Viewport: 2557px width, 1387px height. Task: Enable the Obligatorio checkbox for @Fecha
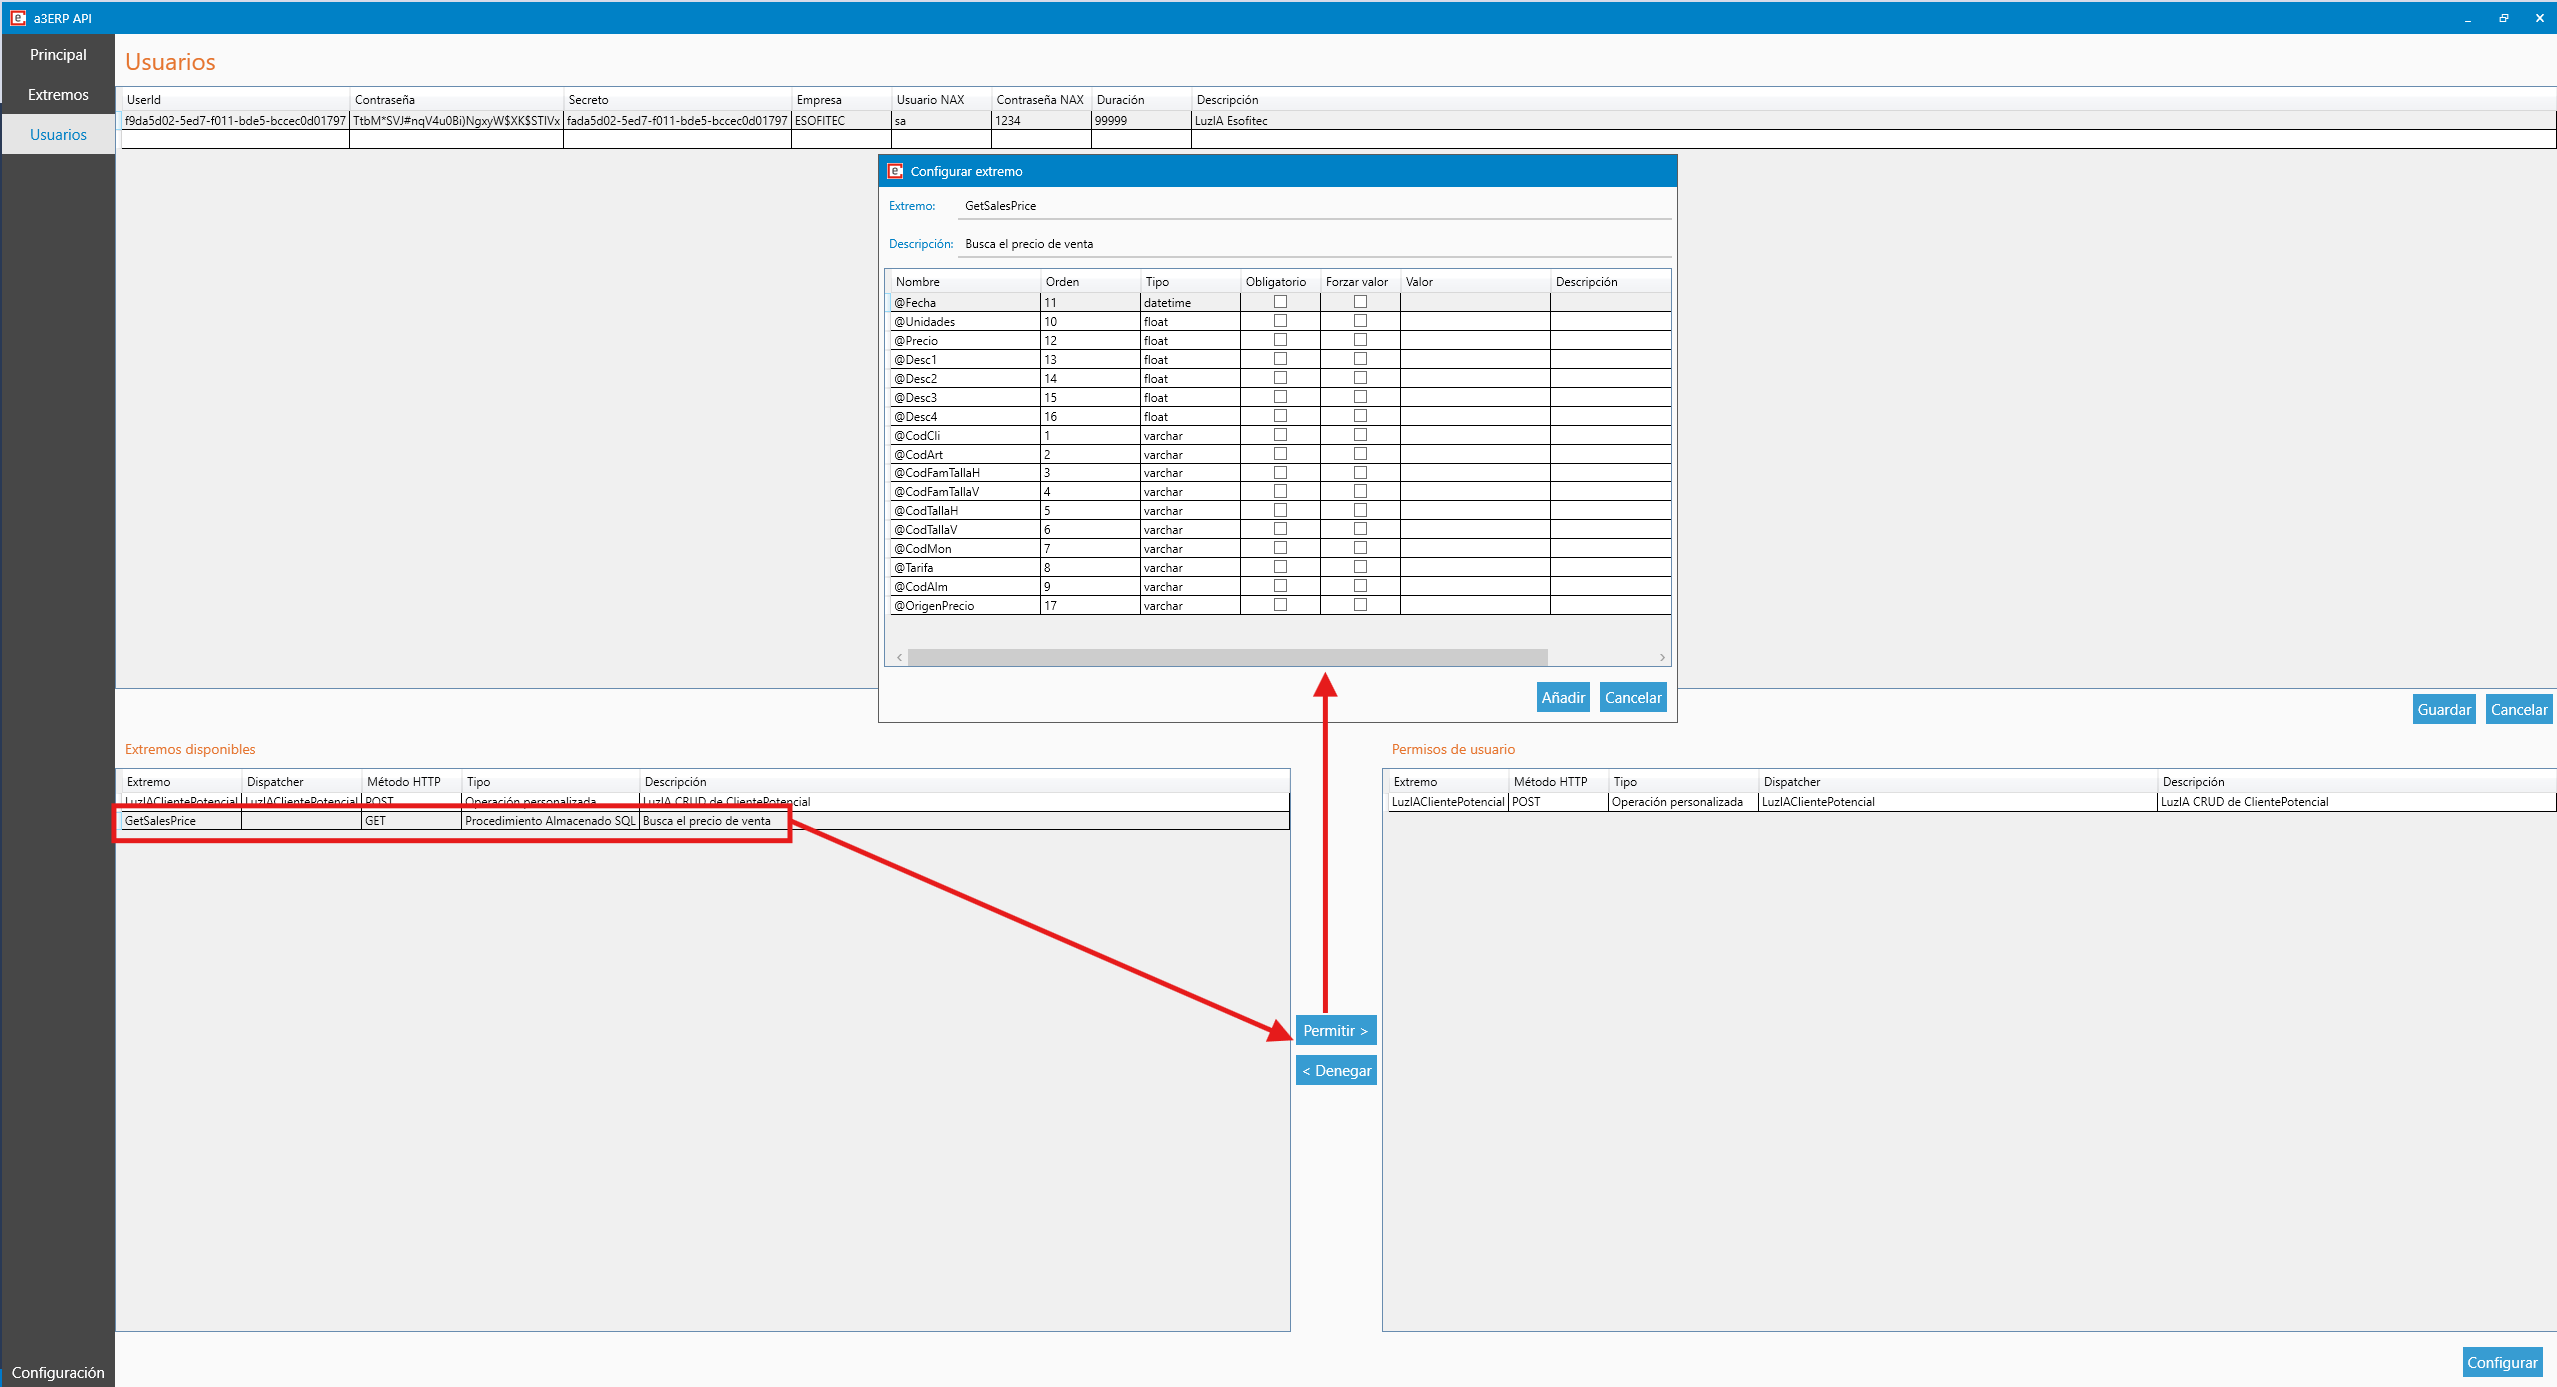click(x=1280, y=302)
